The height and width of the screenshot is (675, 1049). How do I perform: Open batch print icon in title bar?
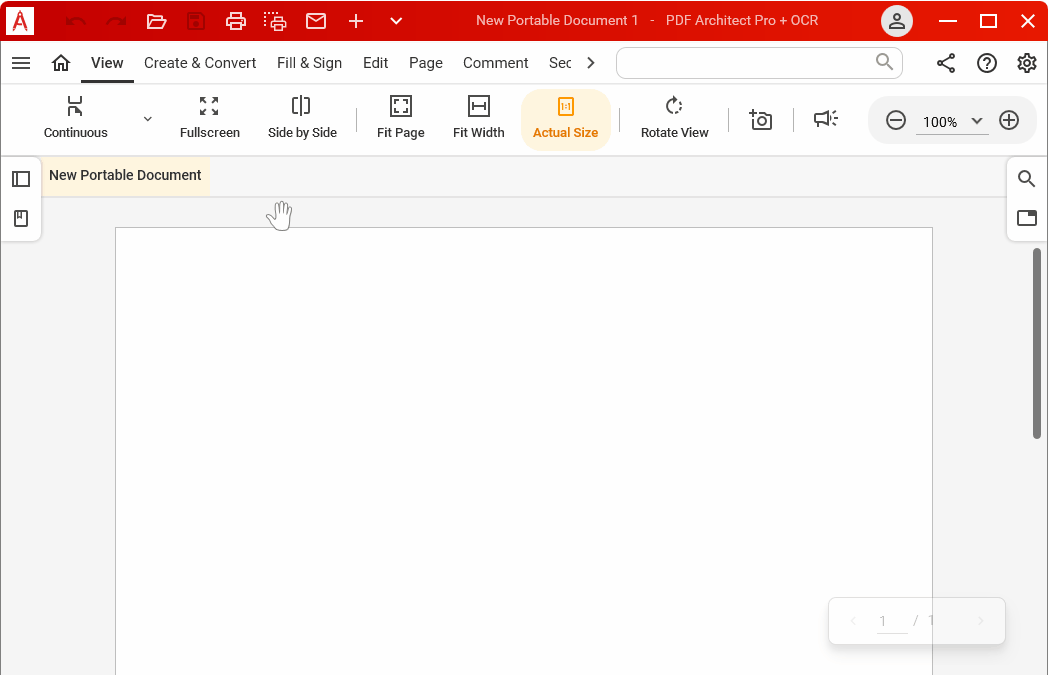click(x=275, y=21)
